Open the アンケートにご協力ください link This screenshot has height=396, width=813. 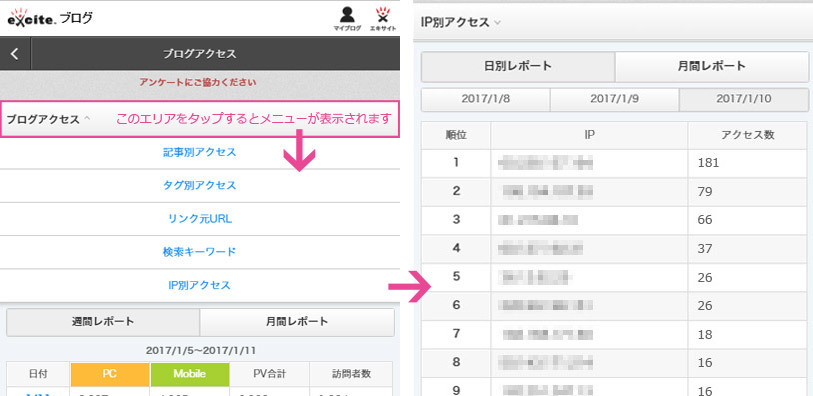pyautogui.click(x=198, y=82)
